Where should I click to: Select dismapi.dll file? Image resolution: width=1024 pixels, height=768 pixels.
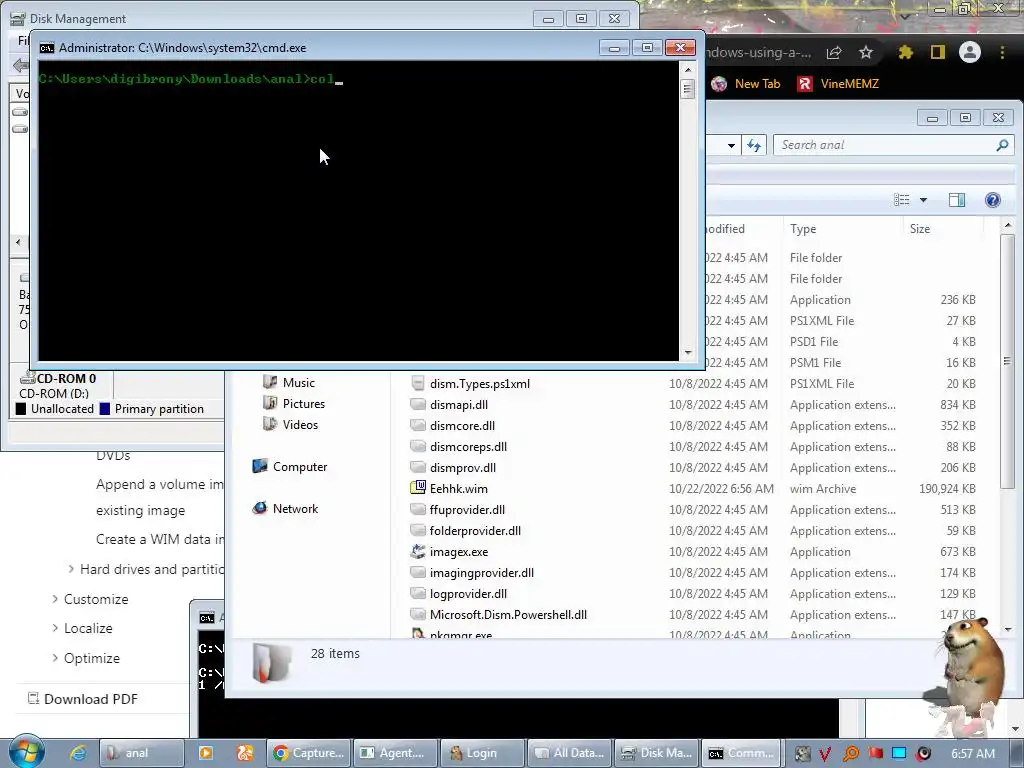(458, 404)
